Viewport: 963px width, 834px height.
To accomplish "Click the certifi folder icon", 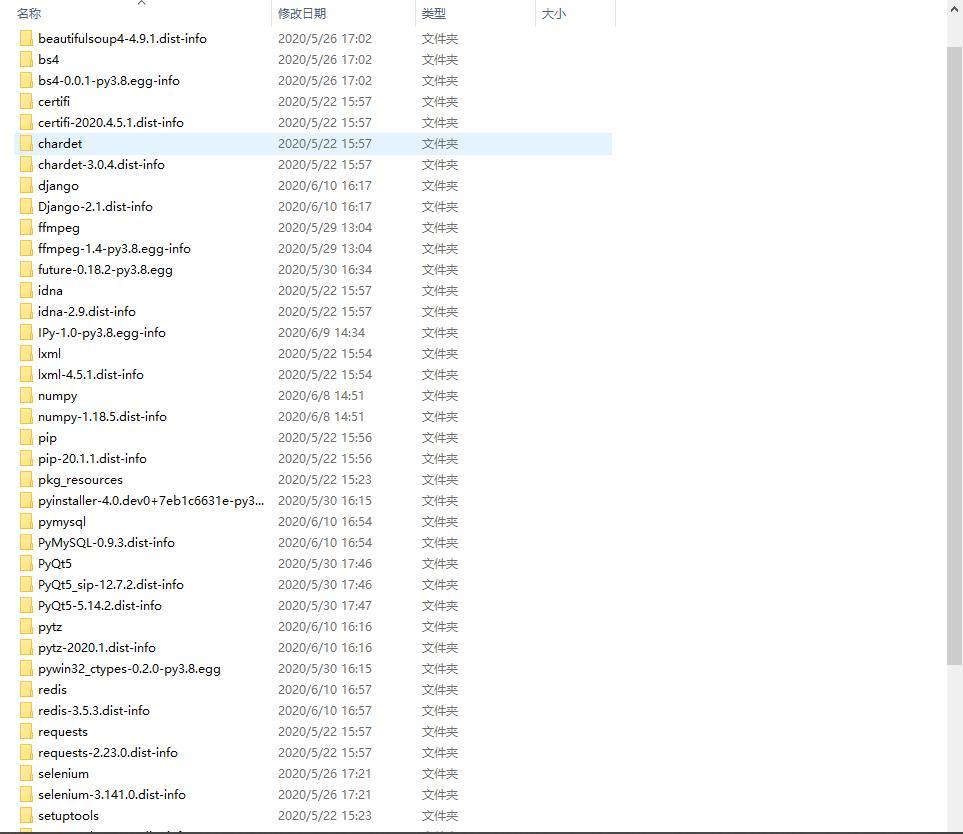I will pos(26,101).
